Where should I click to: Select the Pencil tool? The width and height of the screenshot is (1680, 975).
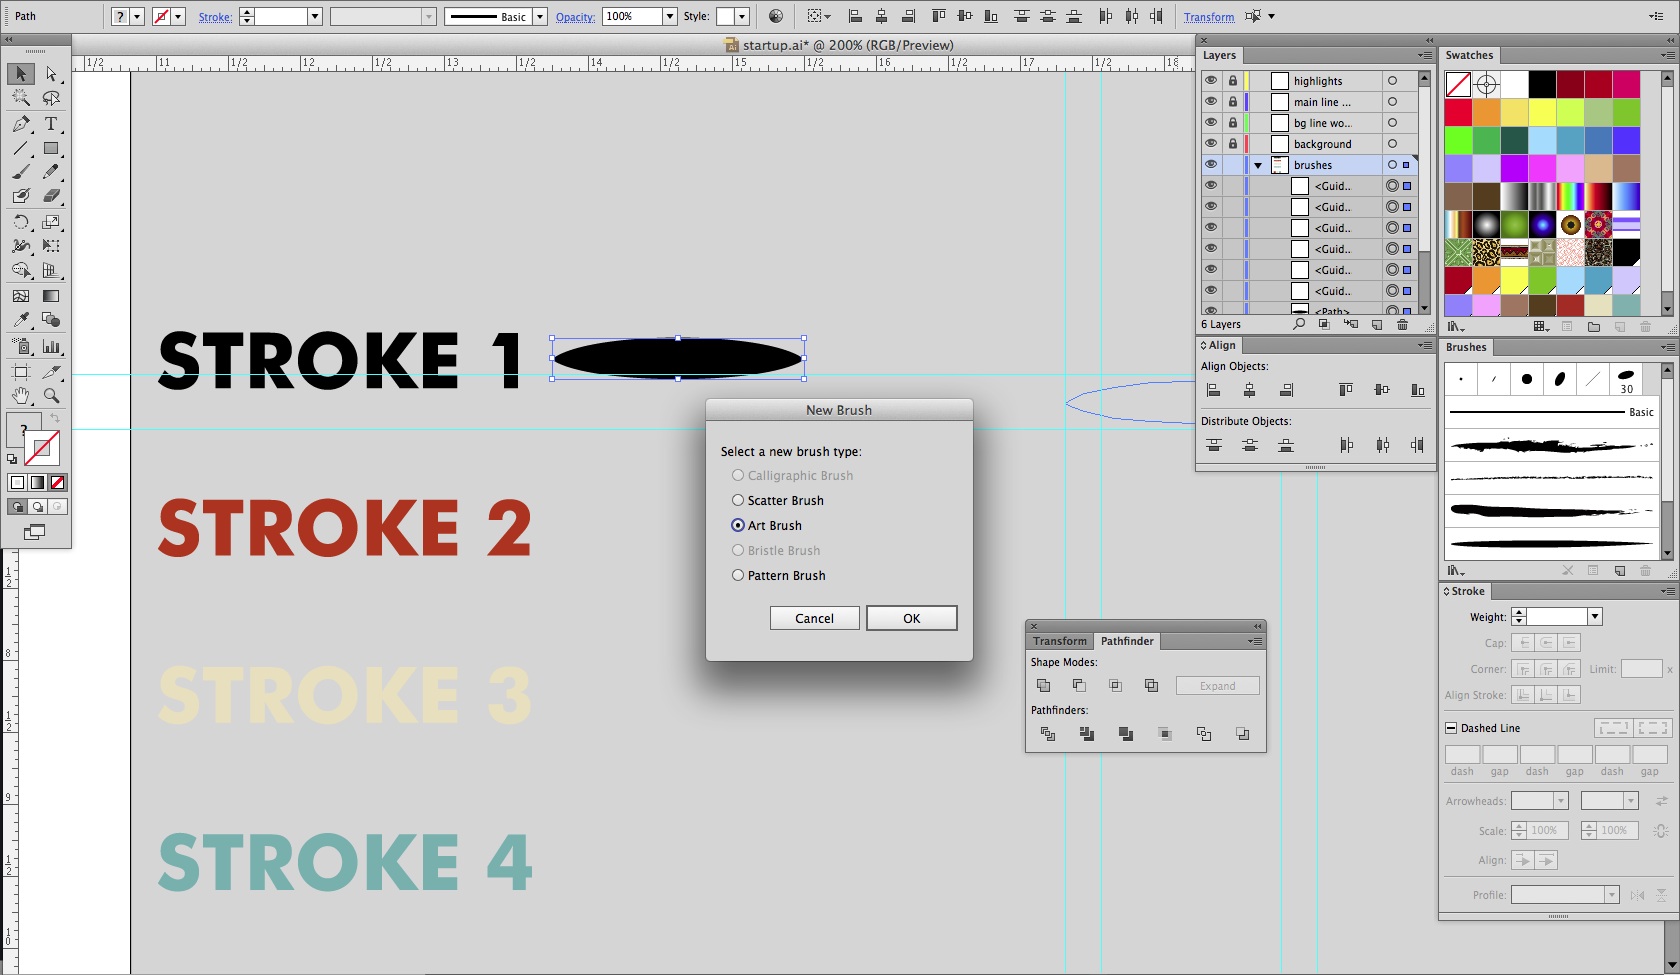point(51,172)
